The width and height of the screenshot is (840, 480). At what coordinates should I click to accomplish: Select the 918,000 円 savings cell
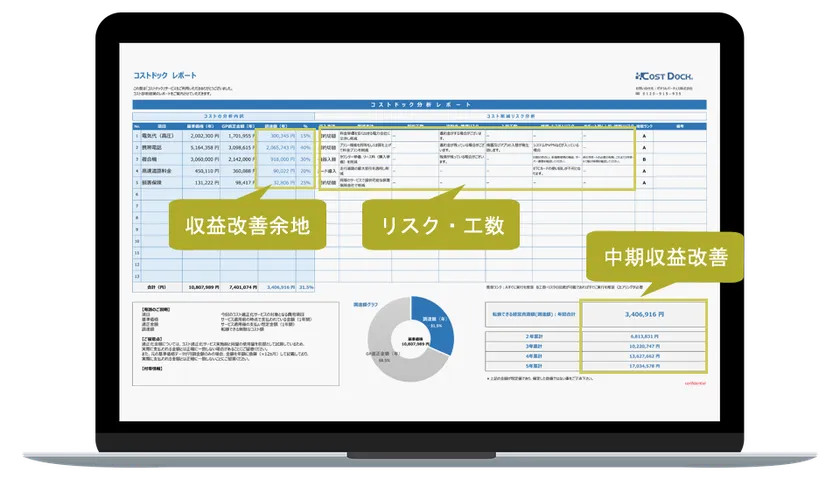point(278,159)
